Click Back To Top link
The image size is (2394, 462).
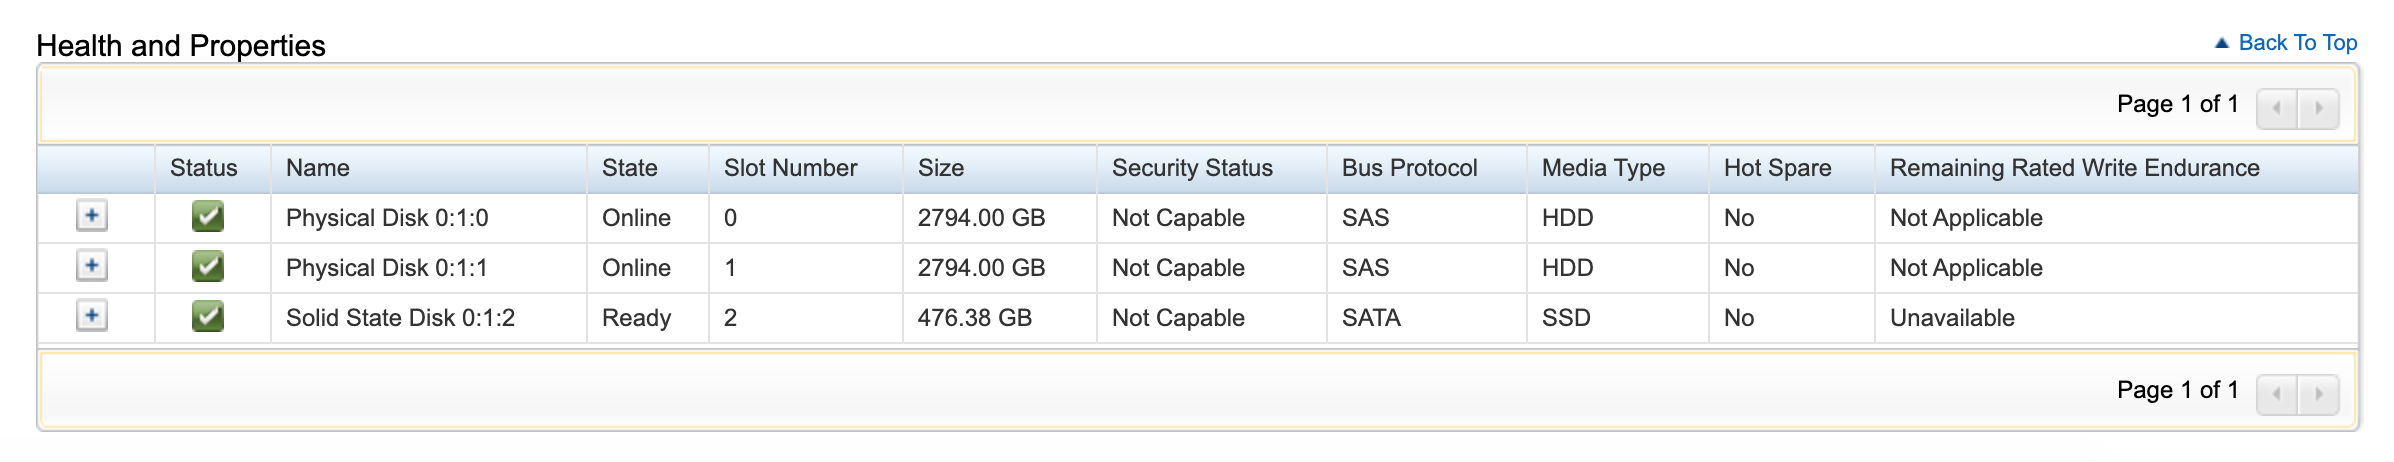pyautogui.click(x=2297, y=43)
